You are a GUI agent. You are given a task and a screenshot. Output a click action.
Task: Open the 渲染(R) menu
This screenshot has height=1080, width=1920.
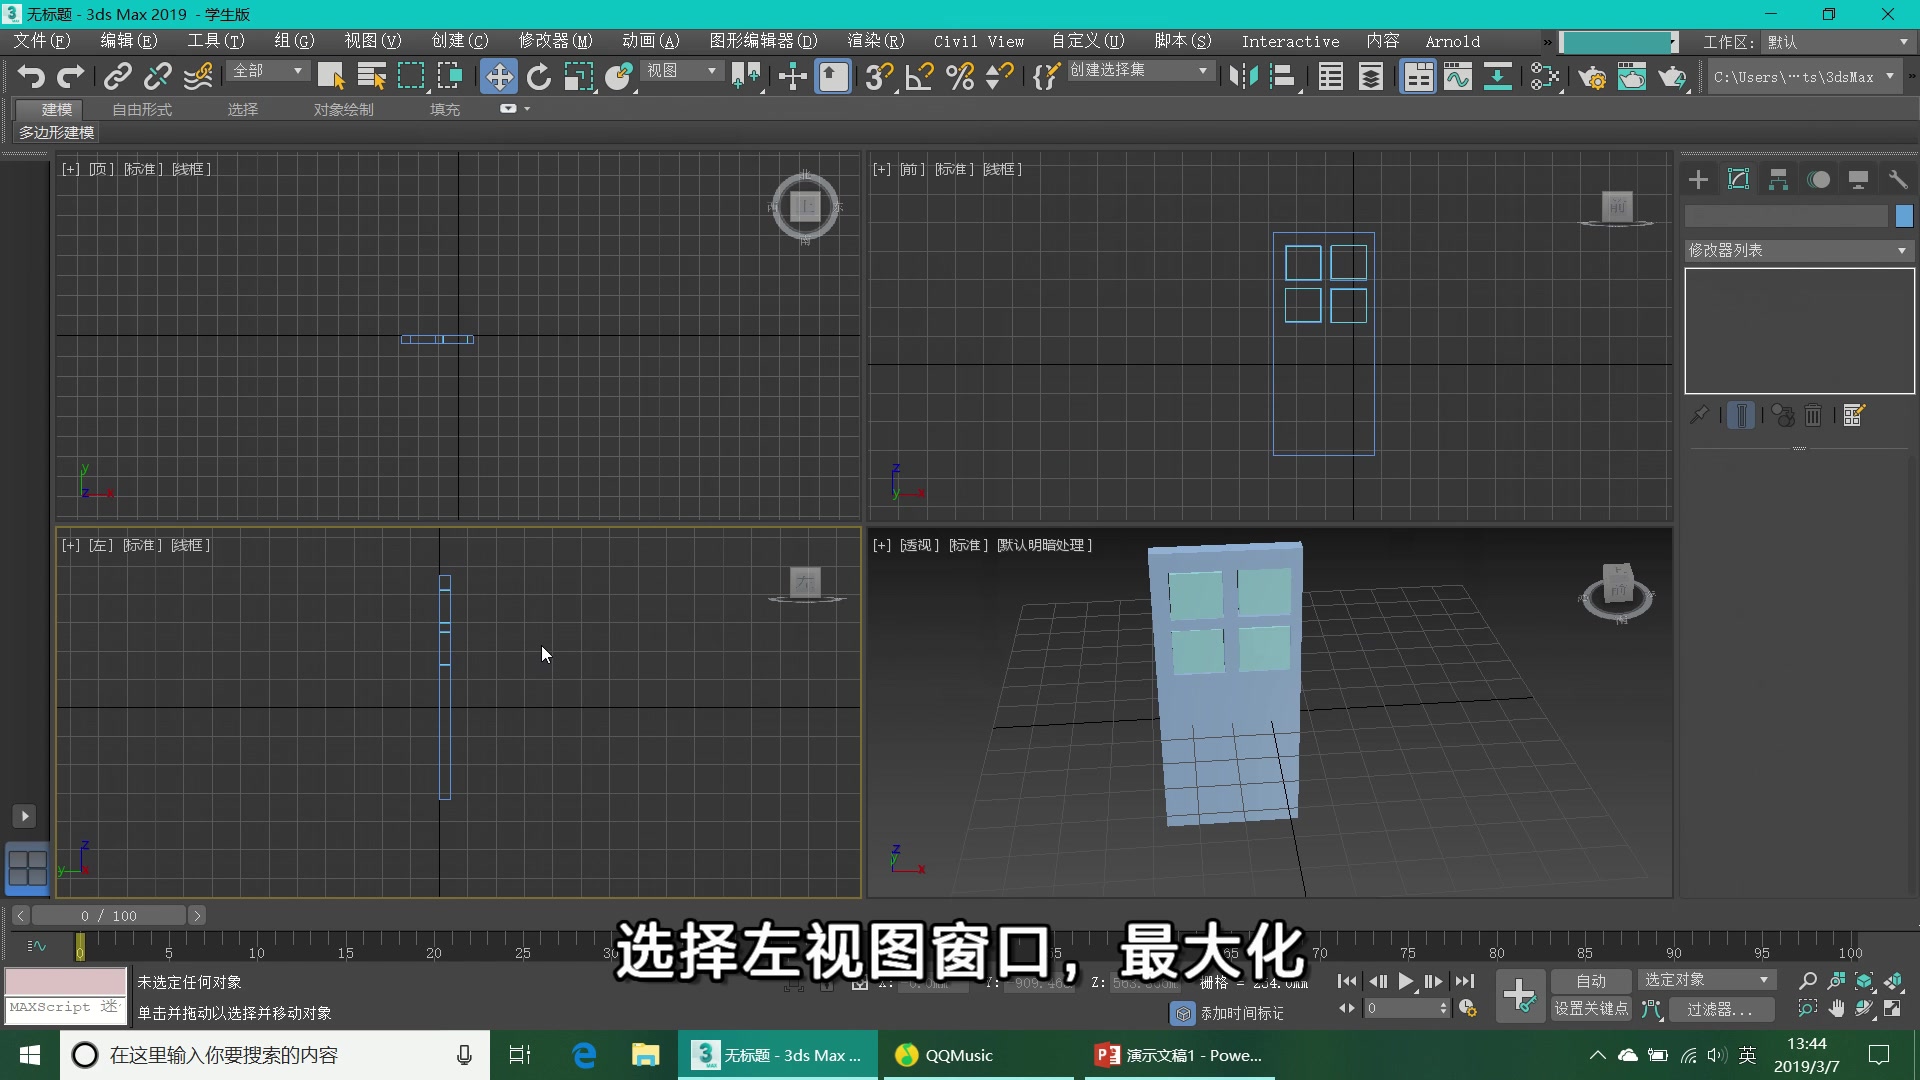874,41
